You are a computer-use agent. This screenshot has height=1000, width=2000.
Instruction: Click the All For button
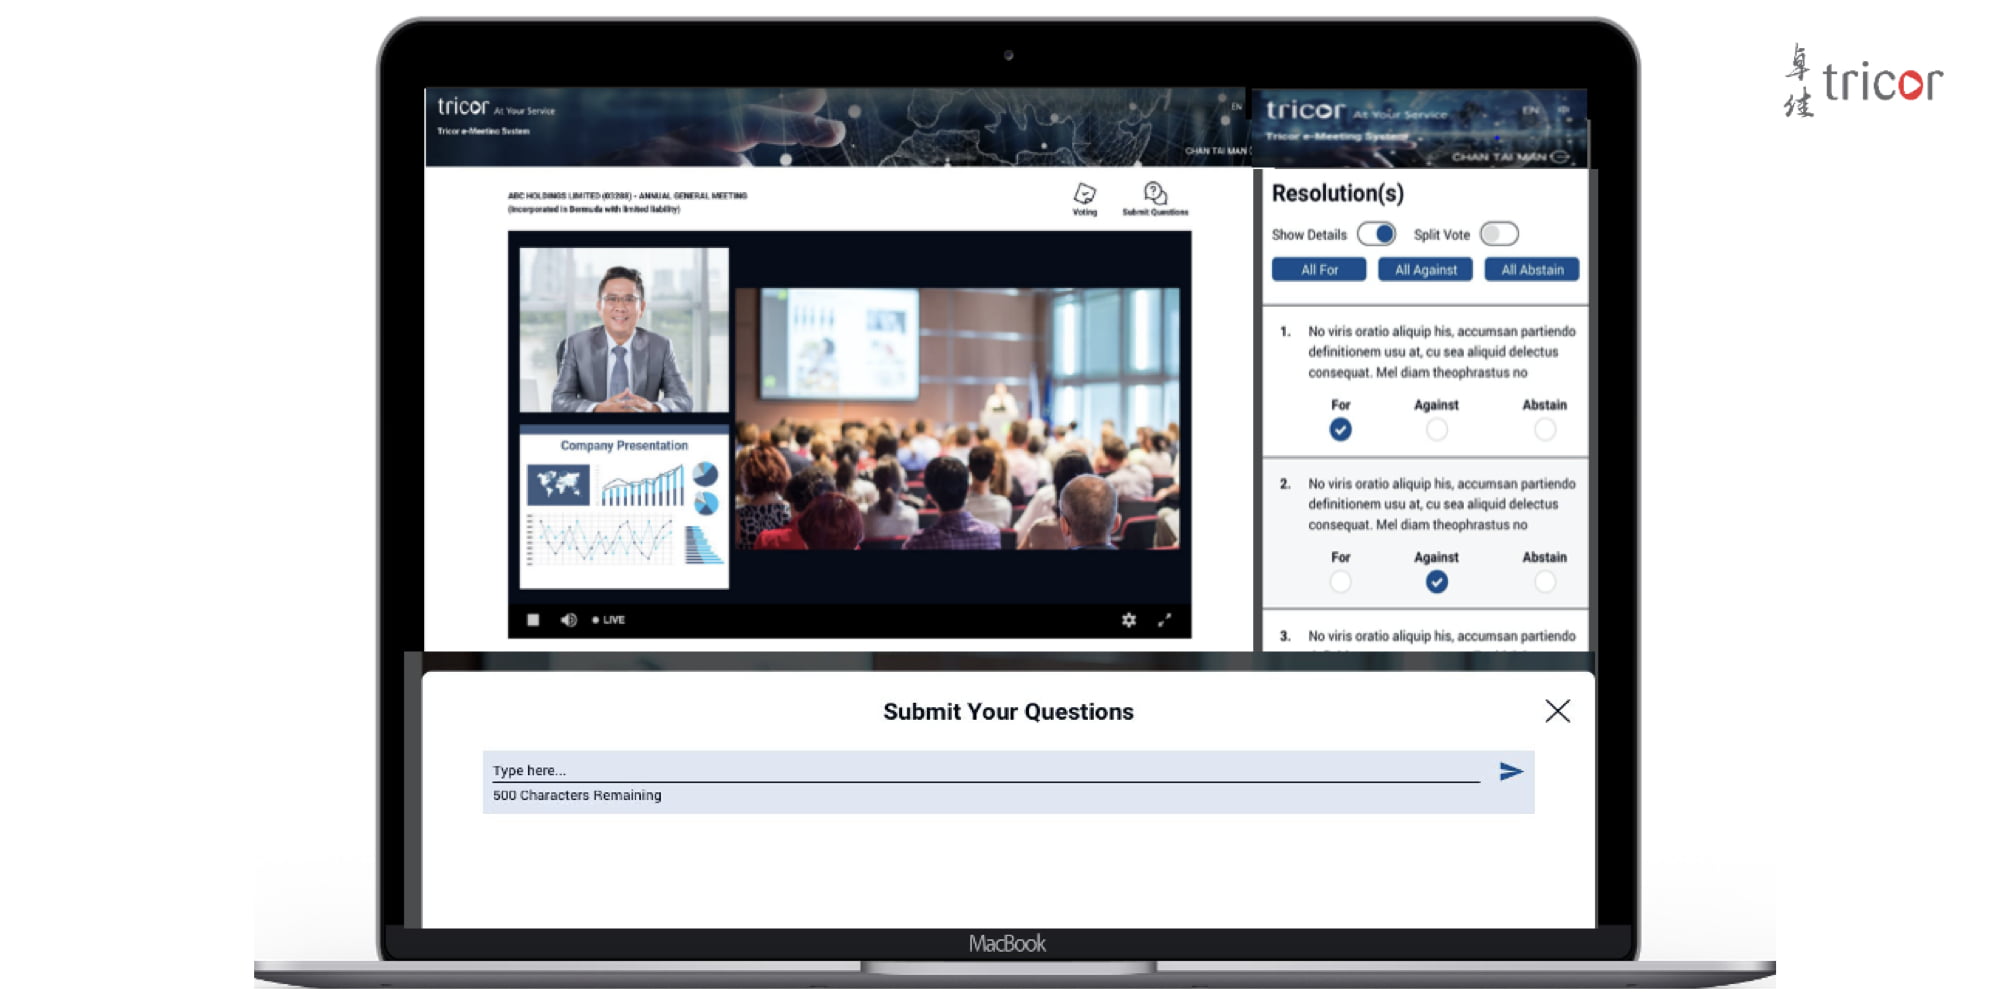pos(1319,270)
